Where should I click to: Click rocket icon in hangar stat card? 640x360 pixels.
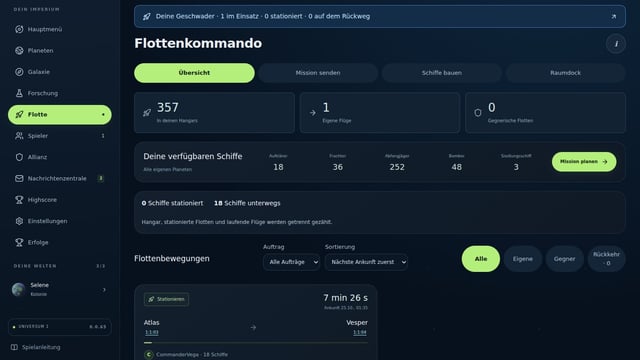147,113
